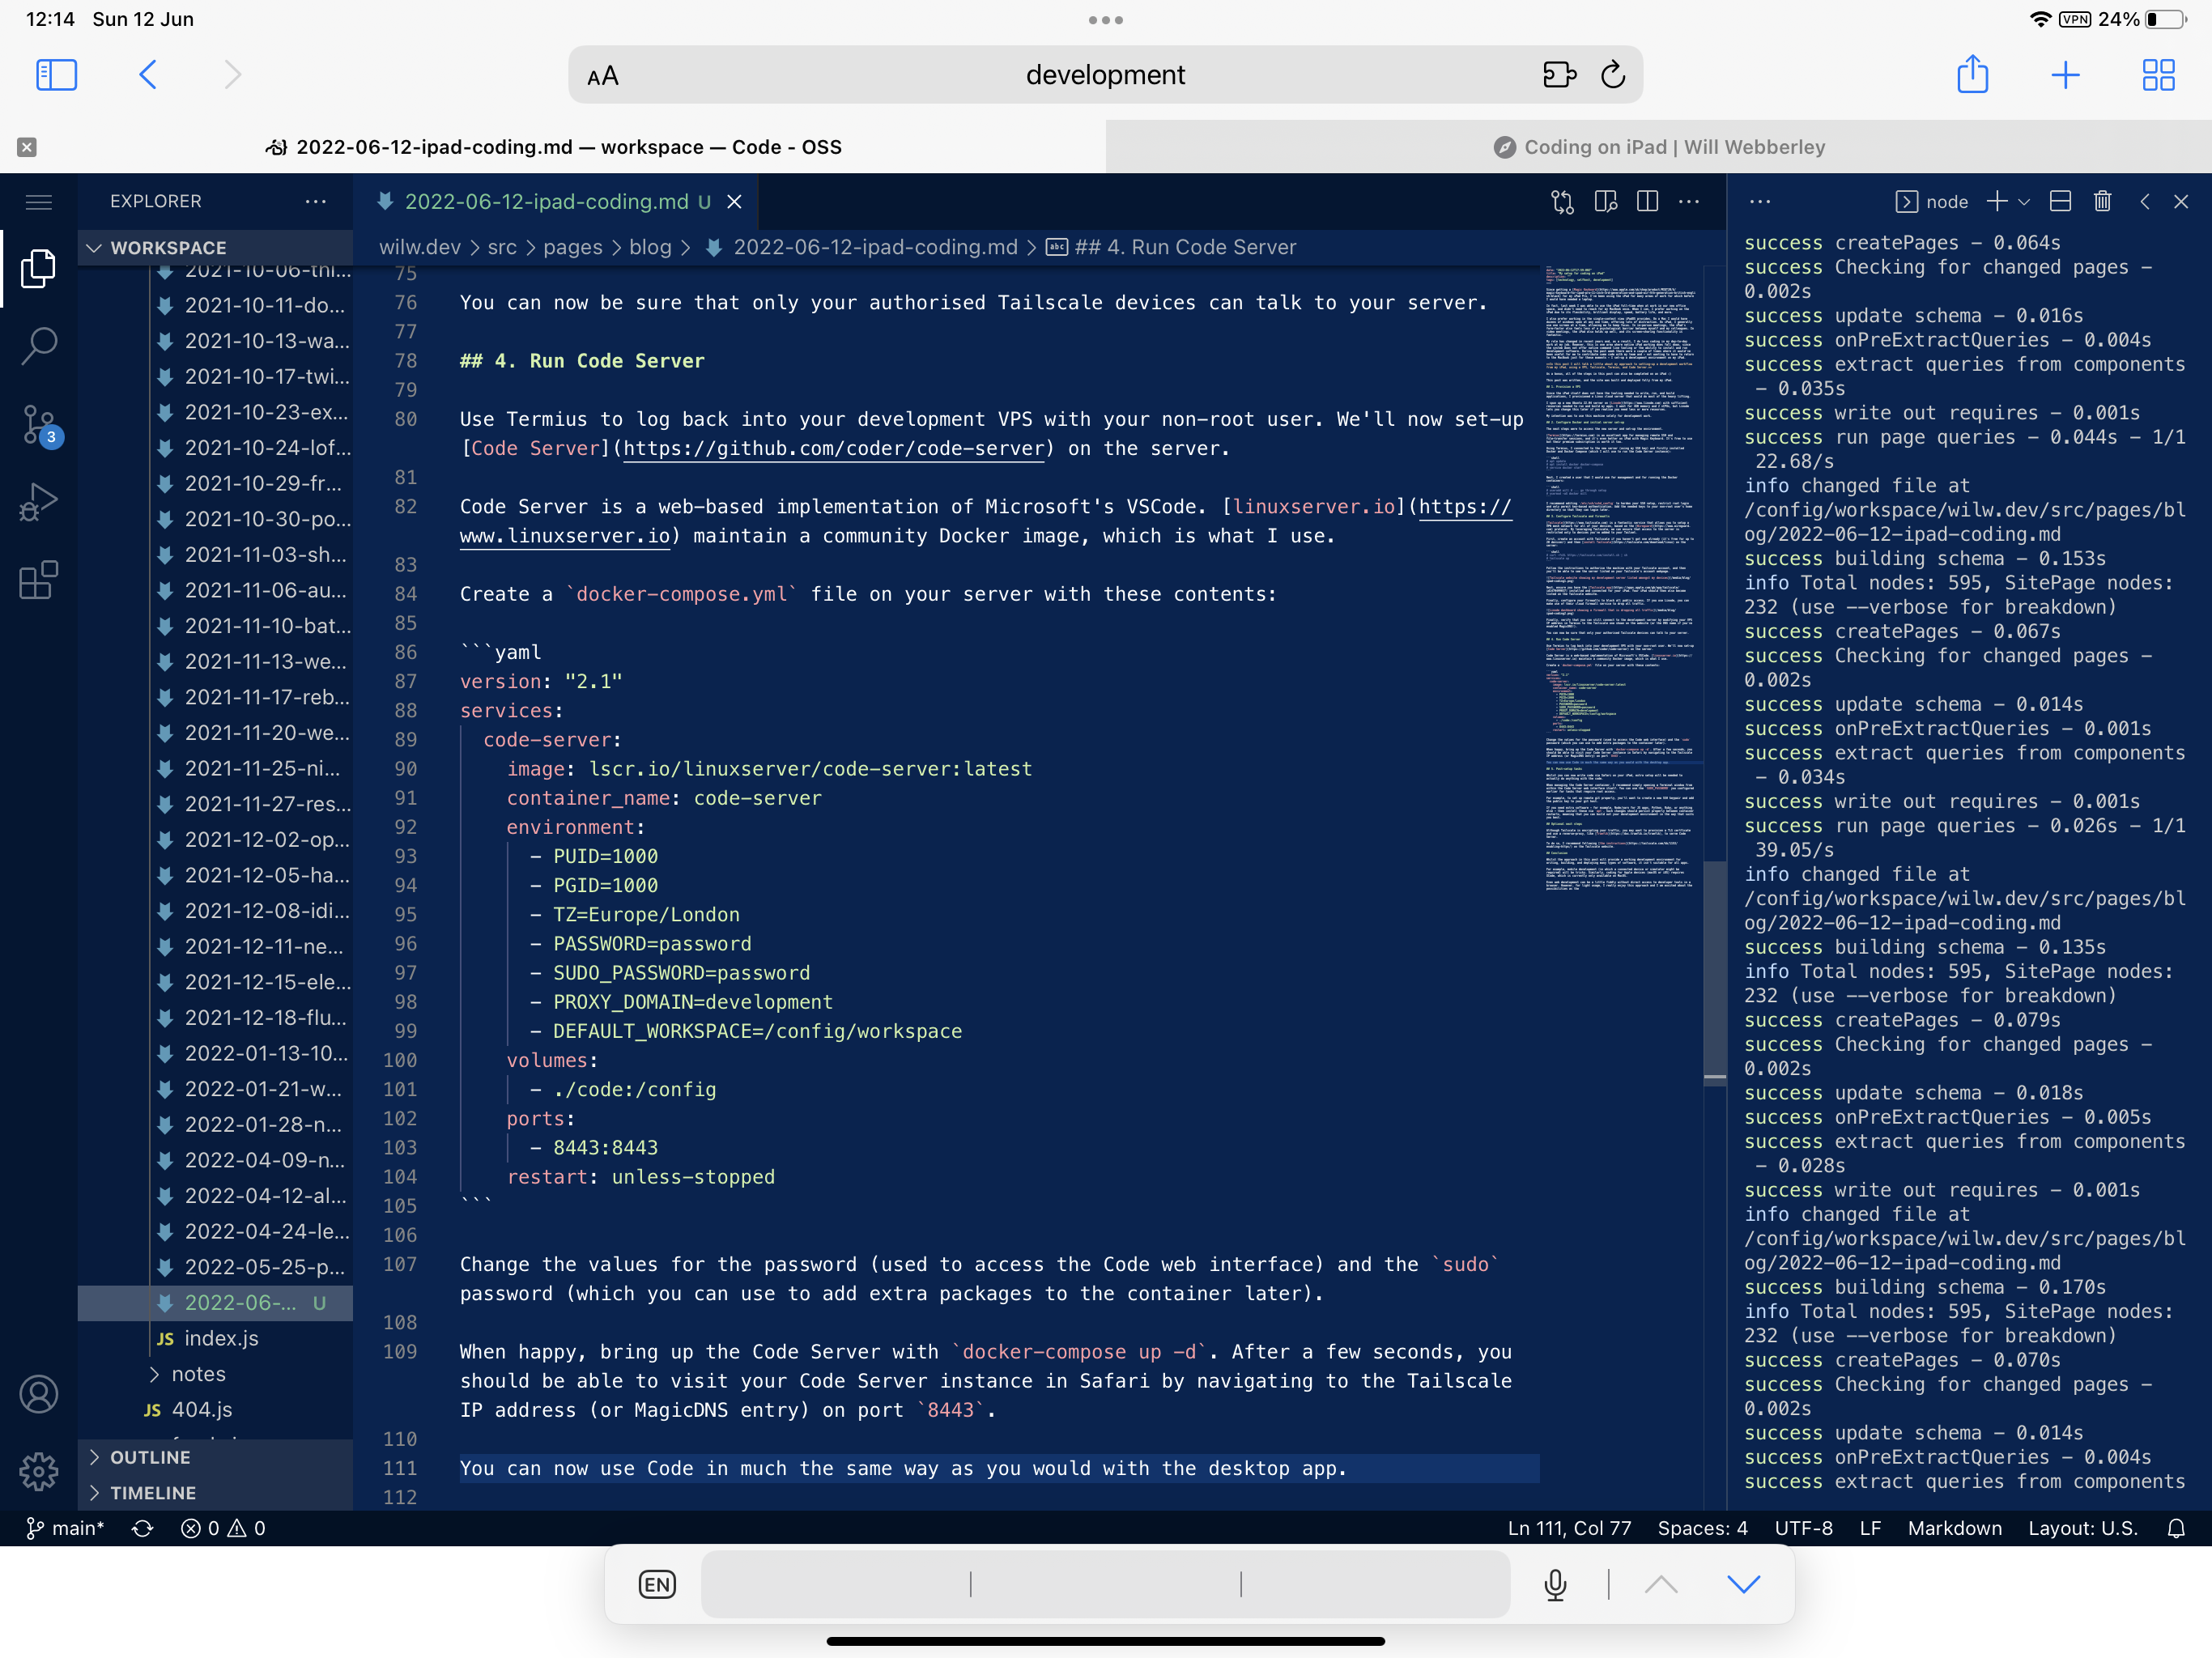This screenshot has height=1658, width=2212.
Task: Open the Accounts icon in activity bar
Action: 40,1393
